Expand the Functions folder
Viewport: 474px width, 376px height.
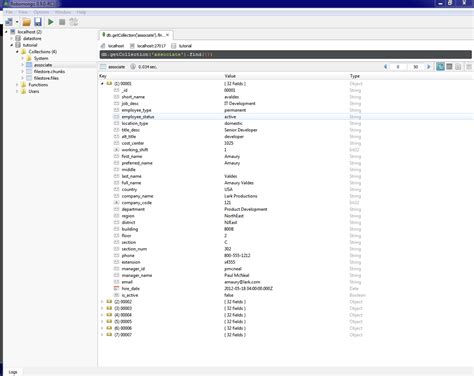17,85
